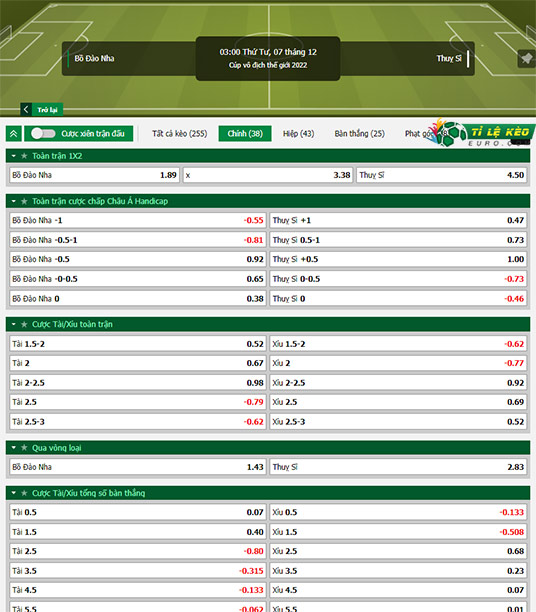The width and height of the screenshot is (536, 612).
Task: Open the Tất cả kèo (255) tab
Action: click(180, 133)
